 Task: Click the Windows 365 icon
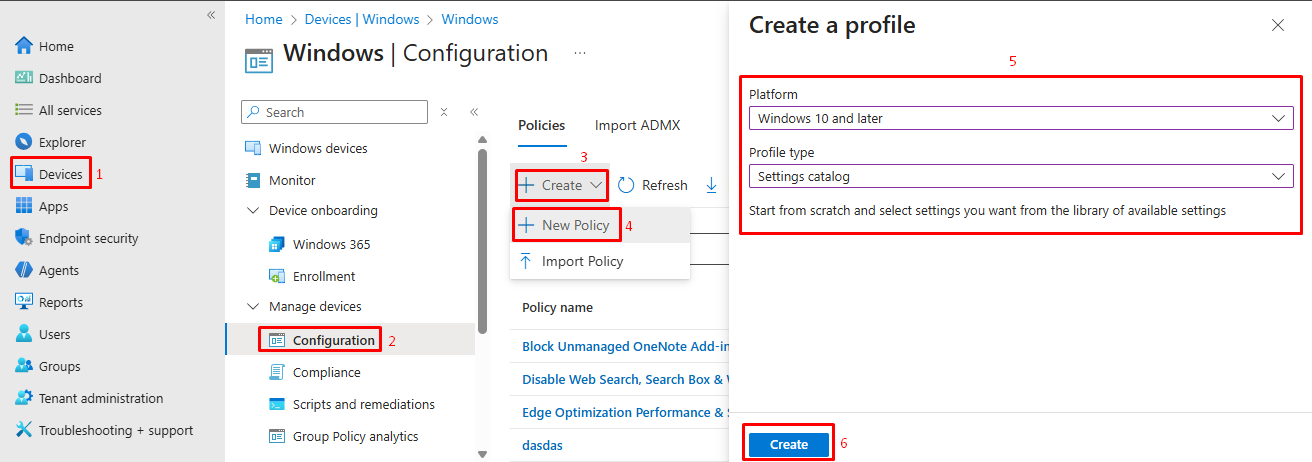tap(277, 244)
